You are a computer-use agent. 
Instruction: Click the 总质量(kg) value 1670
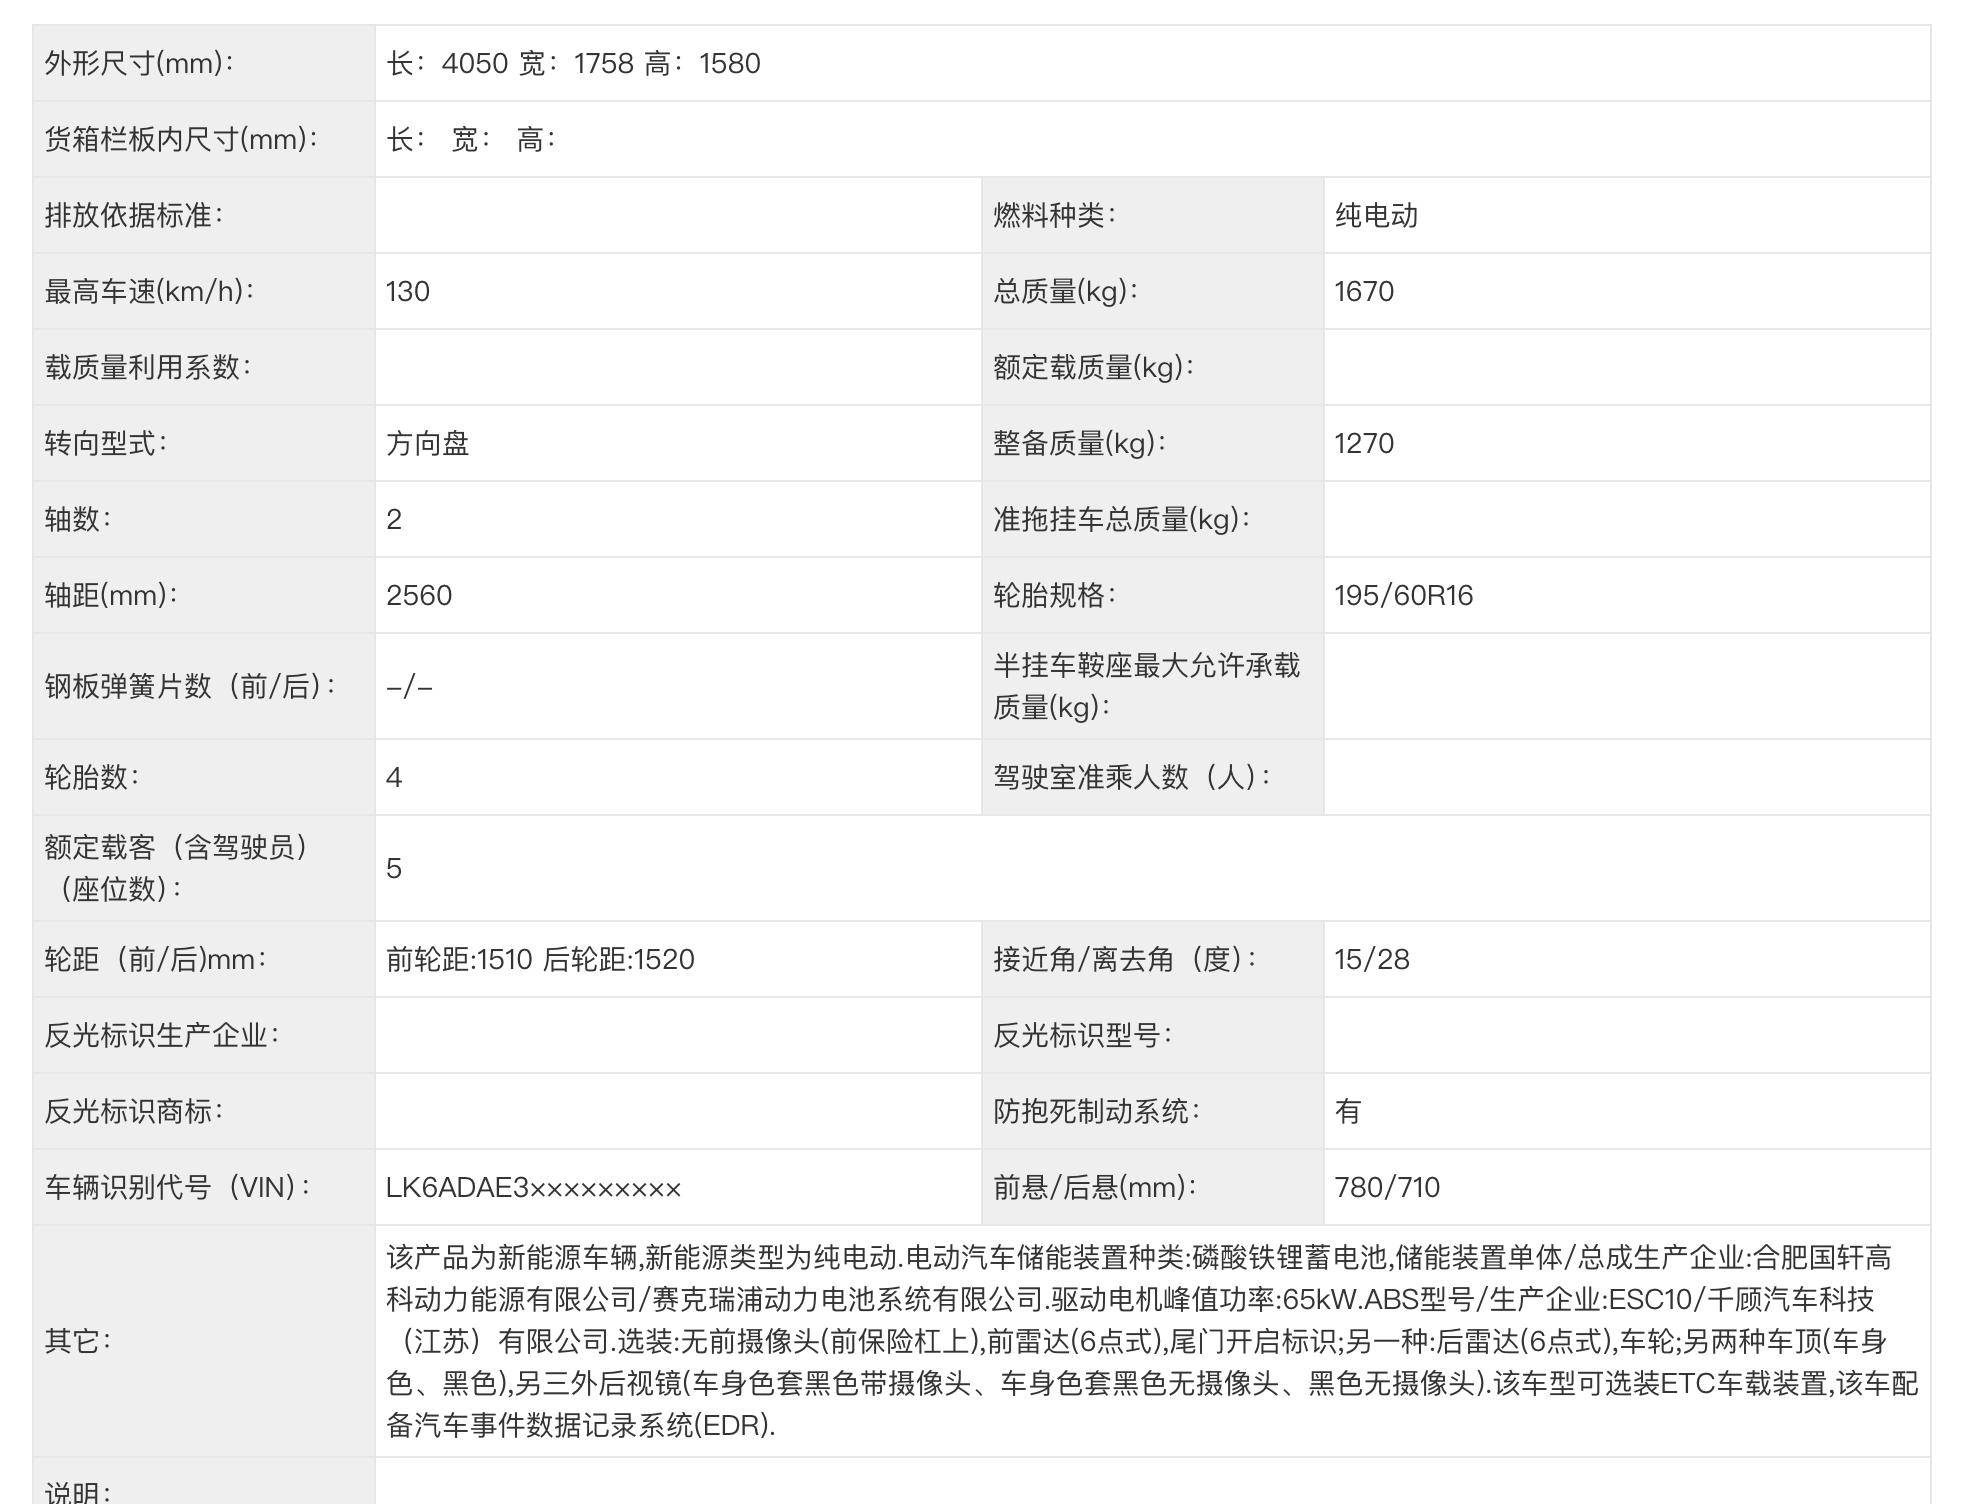click(x=1363, y=291)
